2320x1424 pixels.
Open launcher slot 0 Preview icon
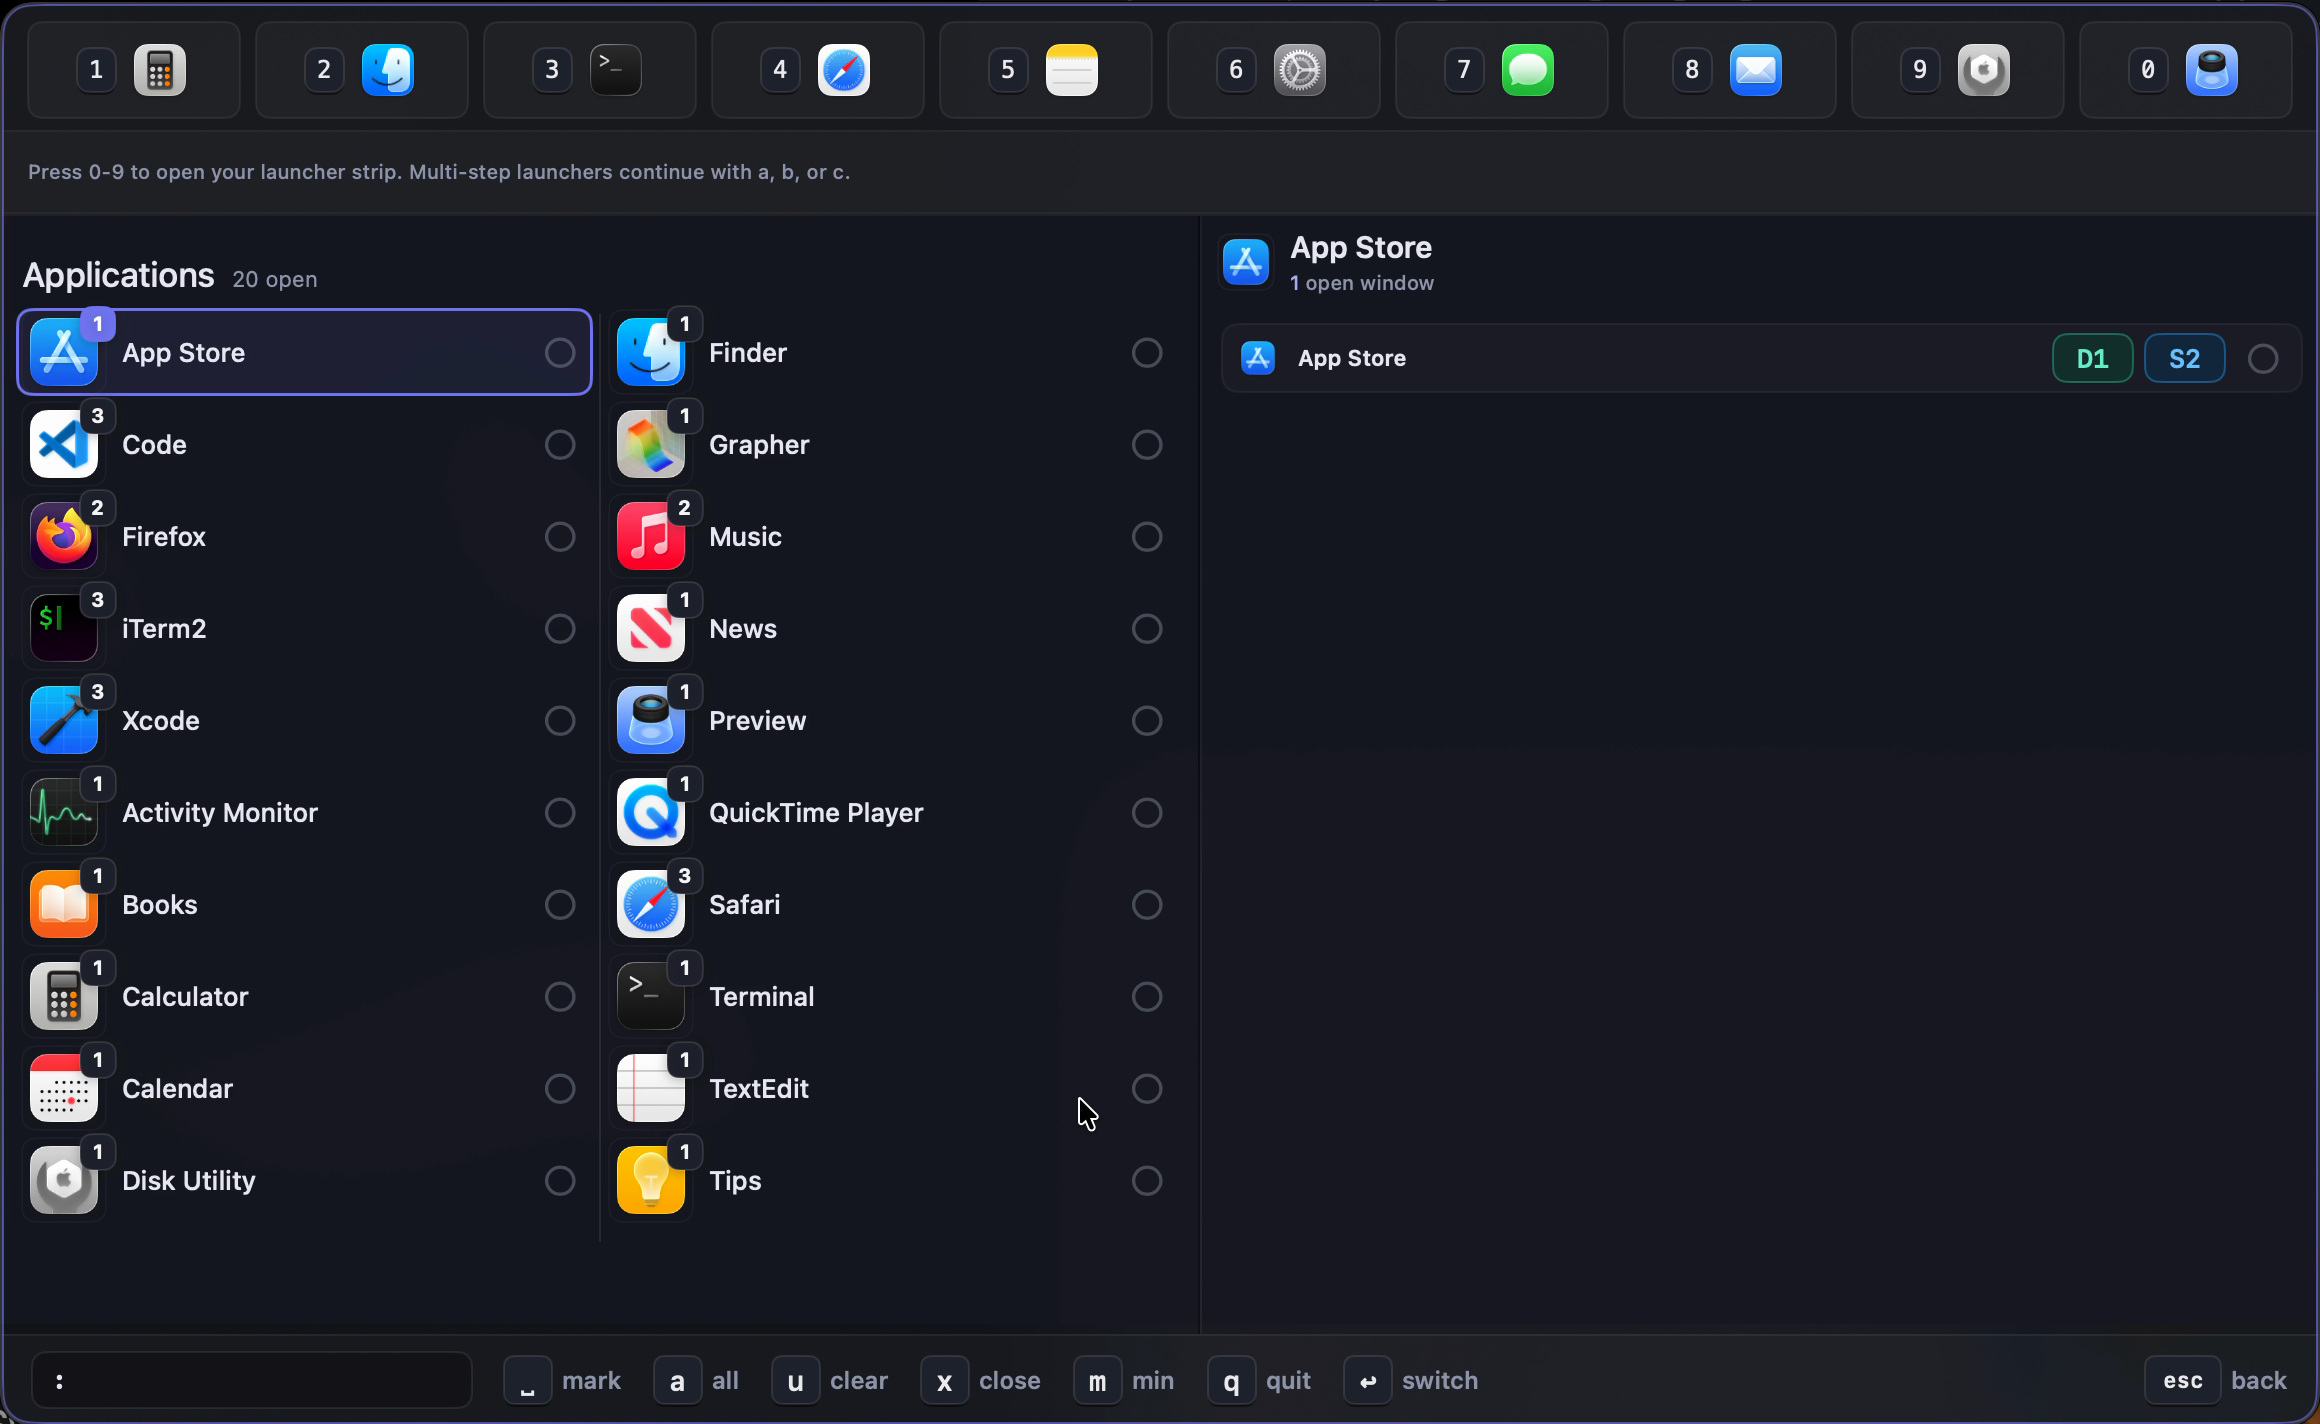2212,70
